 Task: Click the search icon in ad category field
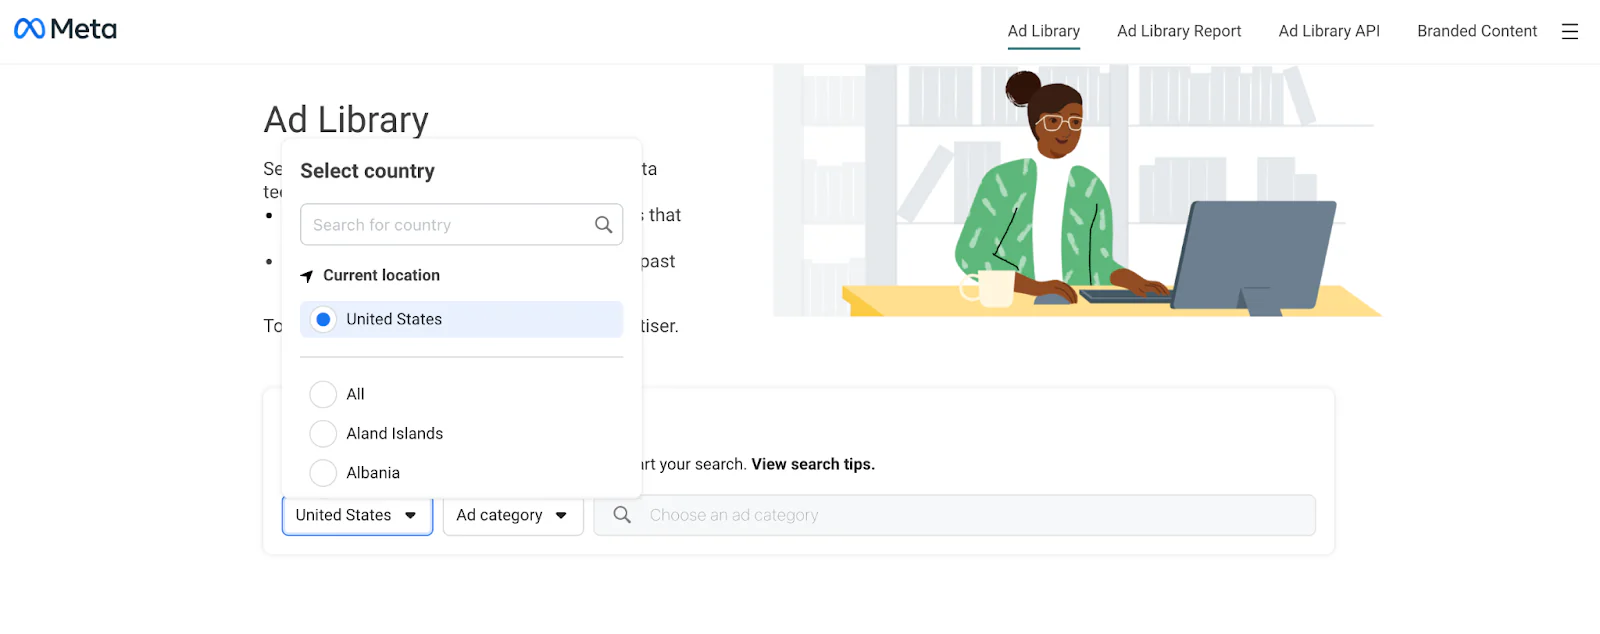[621, 514]
